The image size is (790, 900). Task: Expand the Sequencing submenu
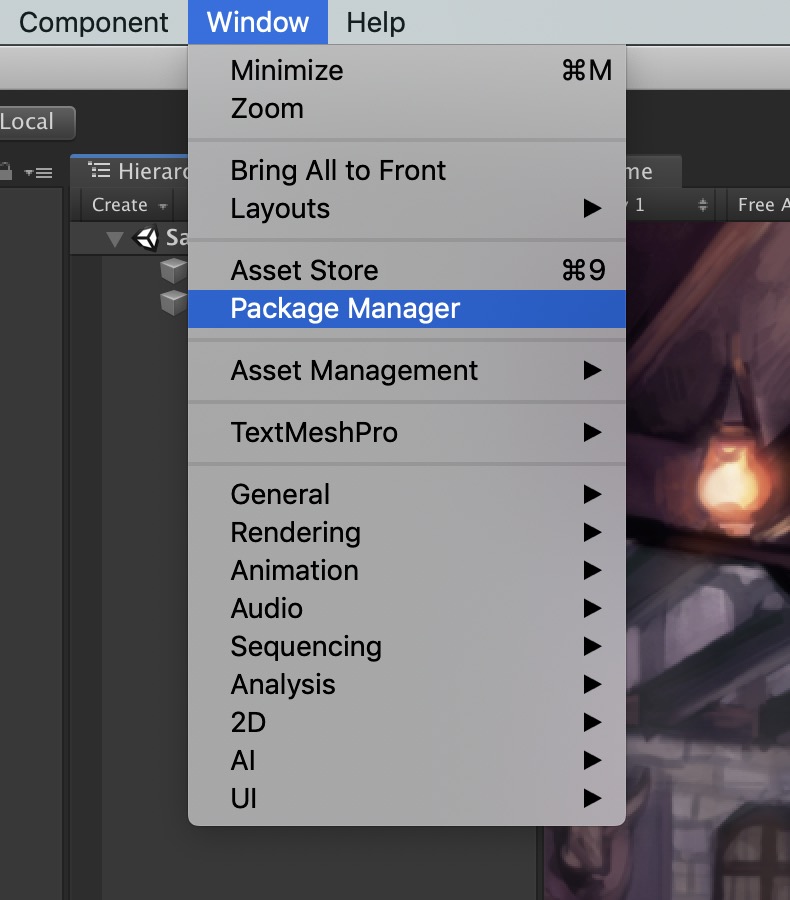(406, 646)
